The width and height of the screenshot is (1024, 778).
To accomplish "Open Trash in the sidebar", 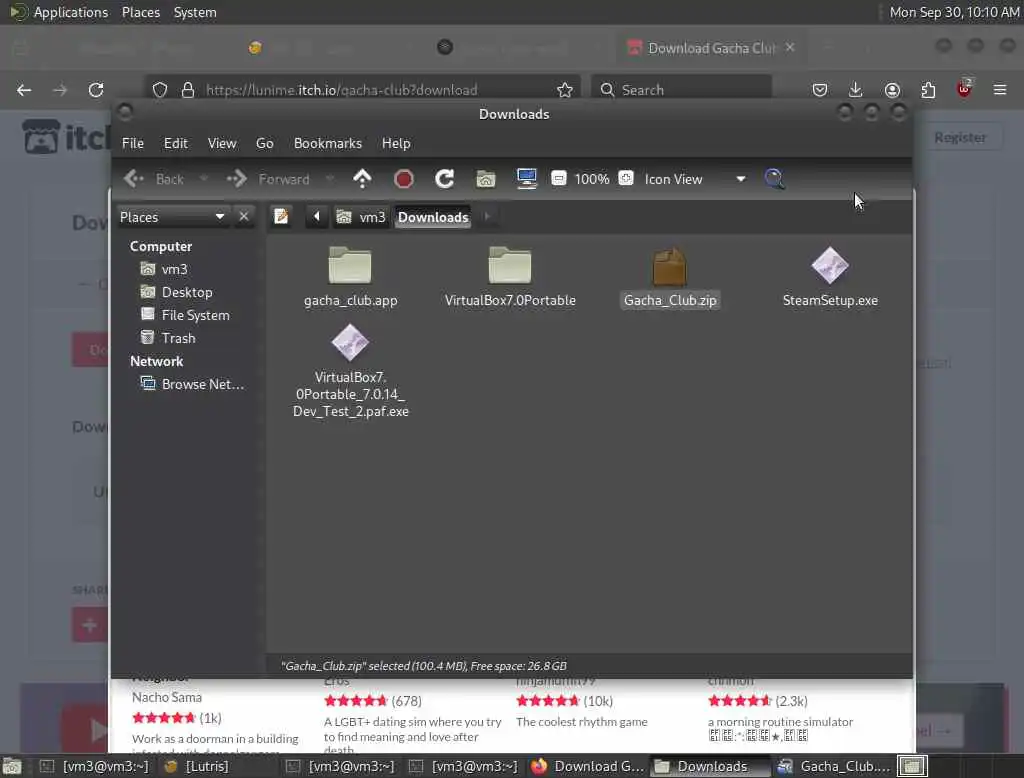I will click(178, 338).
